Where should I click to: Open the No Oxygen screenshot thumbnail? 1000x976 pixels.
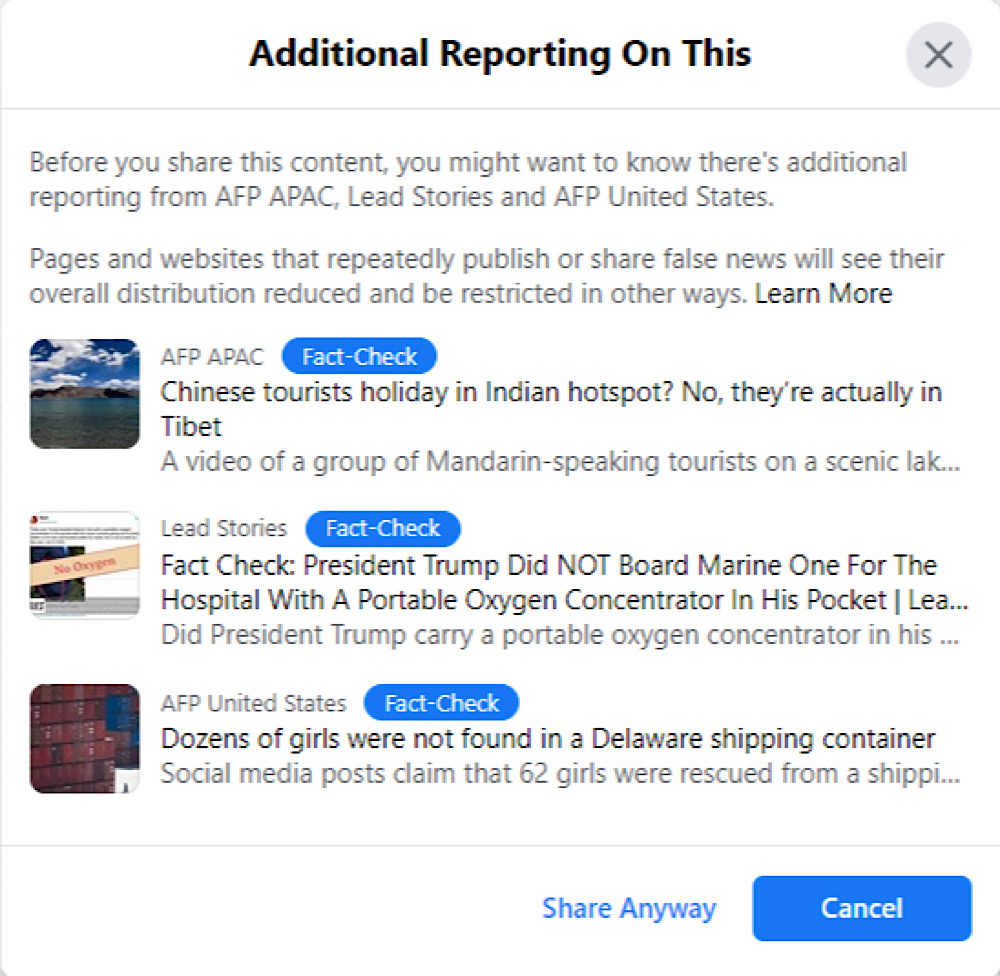pyautogui.click(x=84, y=565)
